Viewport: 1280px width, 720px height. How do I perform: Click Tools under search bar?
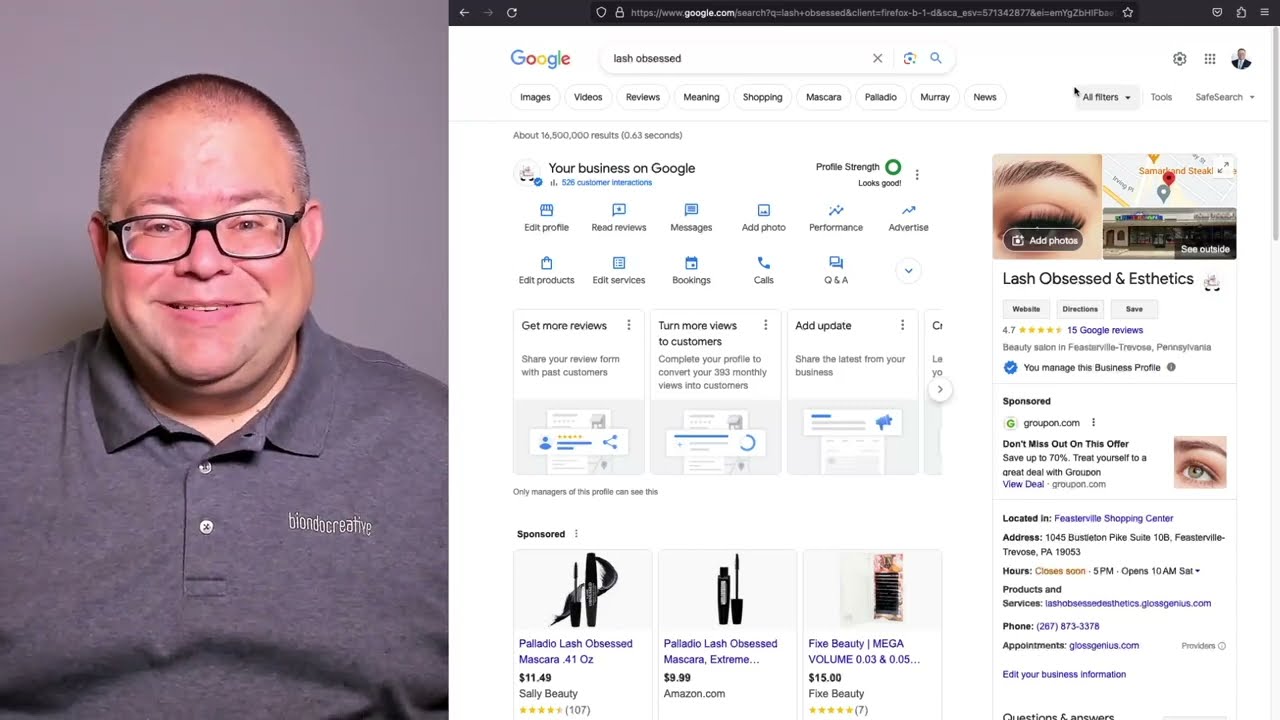coord(1161,97)
